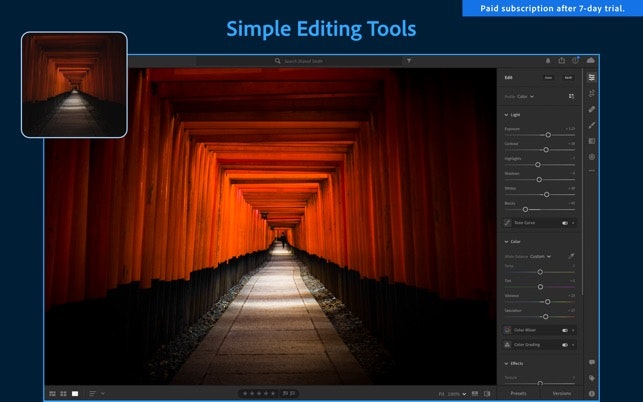The height and width of the screenshot is (402, 643).
Task: Select the Brush masking tool
Action: (591, 125)
